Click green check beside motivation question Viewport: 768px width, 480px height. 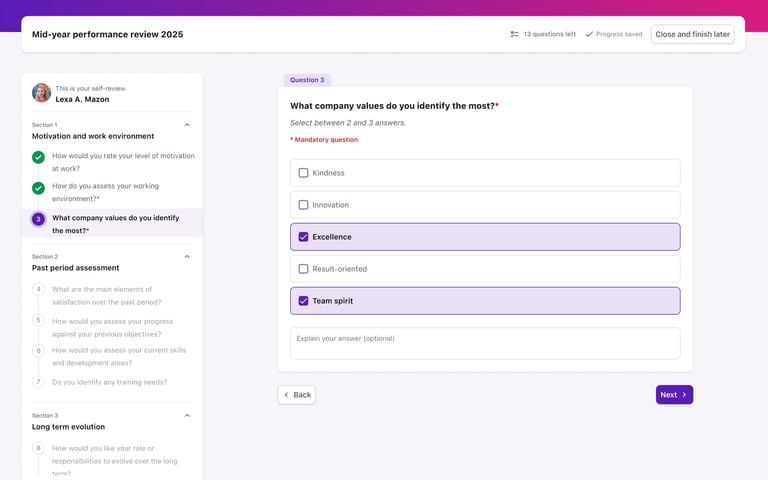click(38, 157)
